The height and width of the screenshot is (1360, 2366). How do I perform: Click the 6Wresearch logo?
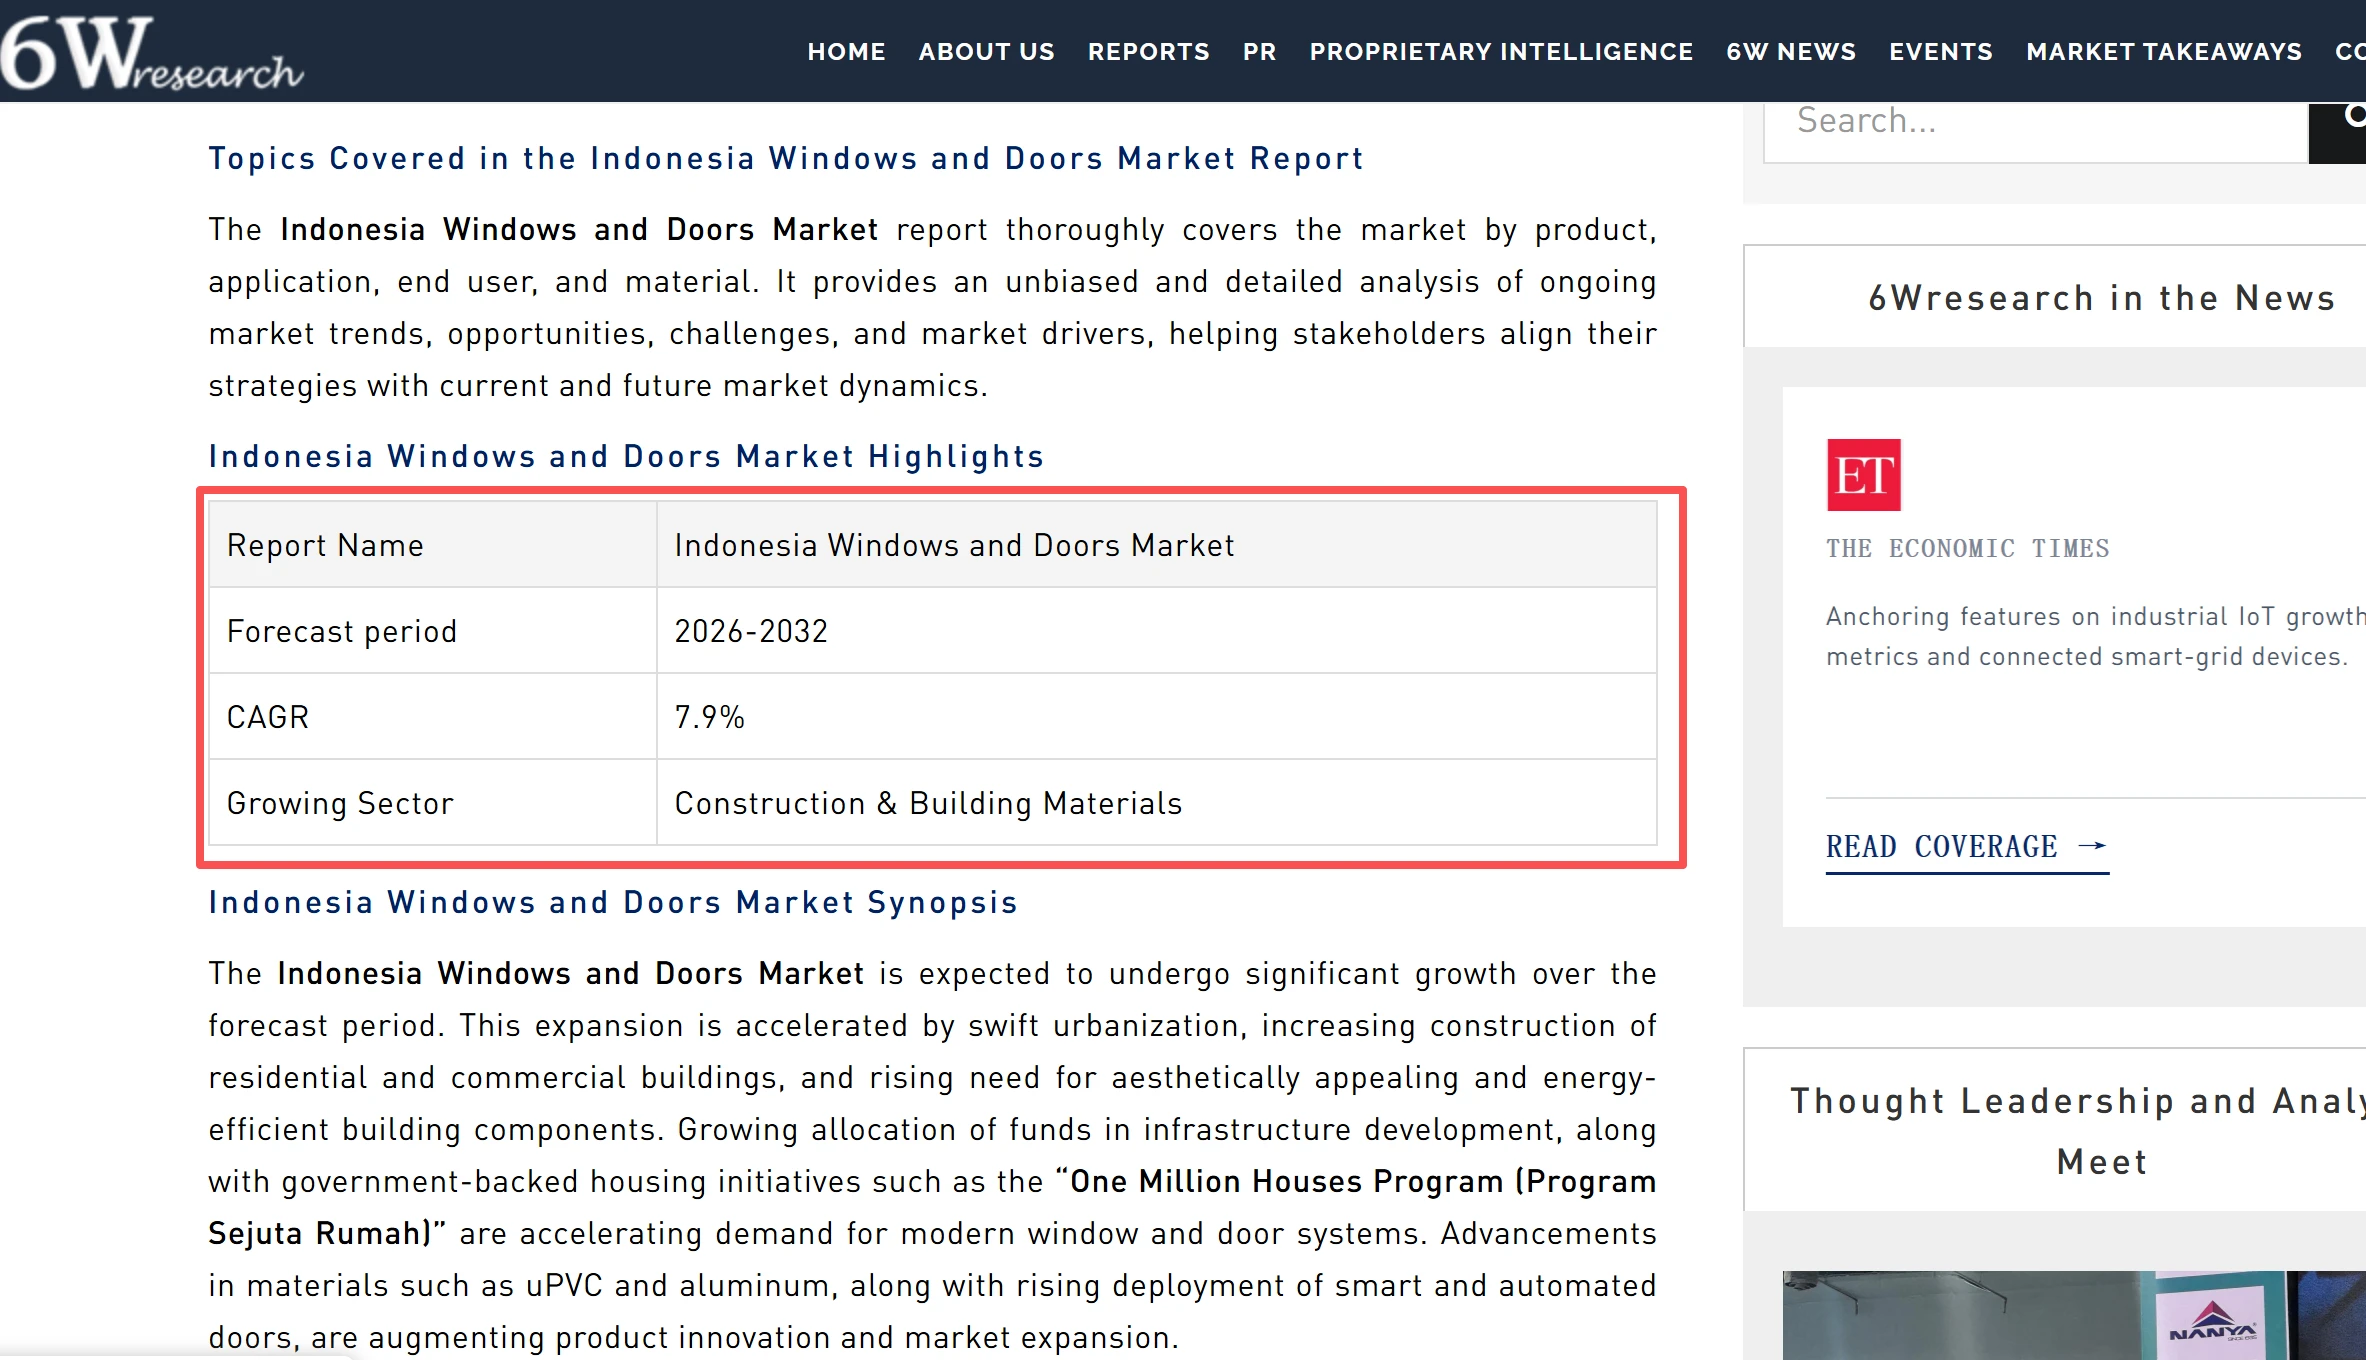(152, 52)
